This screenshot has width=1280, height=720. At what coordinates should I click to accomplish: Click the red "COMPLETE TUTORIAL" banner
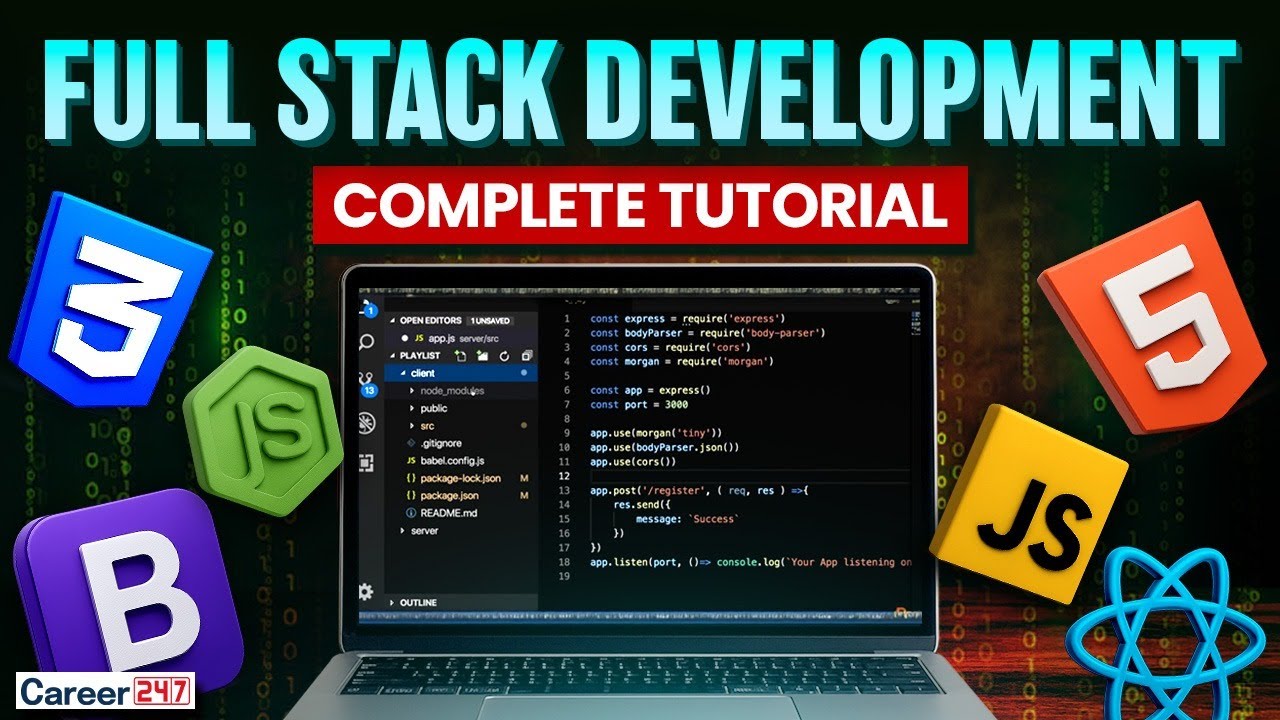[x=640, y=205]
